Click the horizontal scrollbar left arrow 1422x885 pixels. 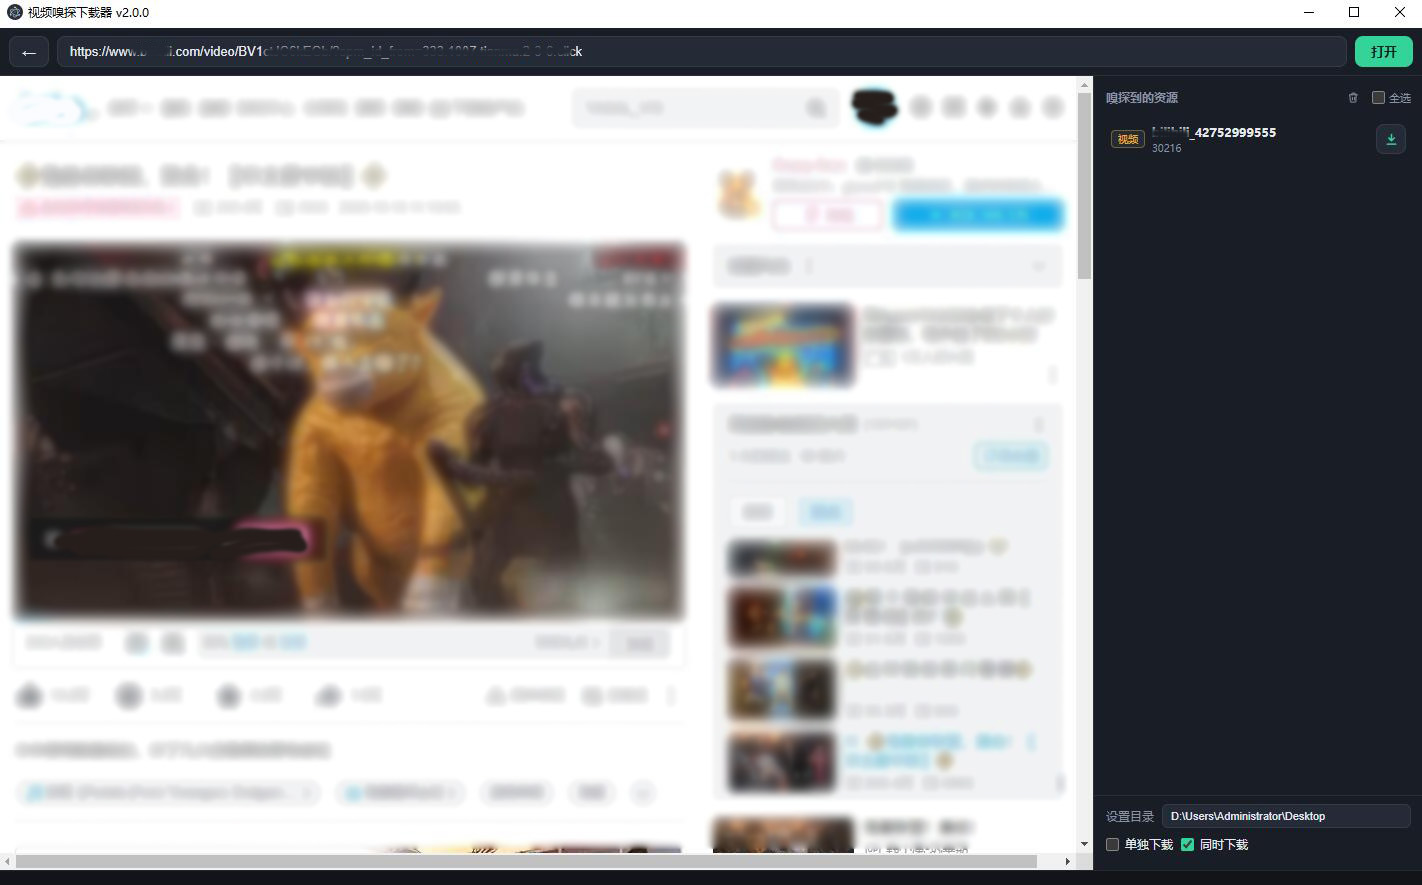pyautogui.click(x=9, y=861)
